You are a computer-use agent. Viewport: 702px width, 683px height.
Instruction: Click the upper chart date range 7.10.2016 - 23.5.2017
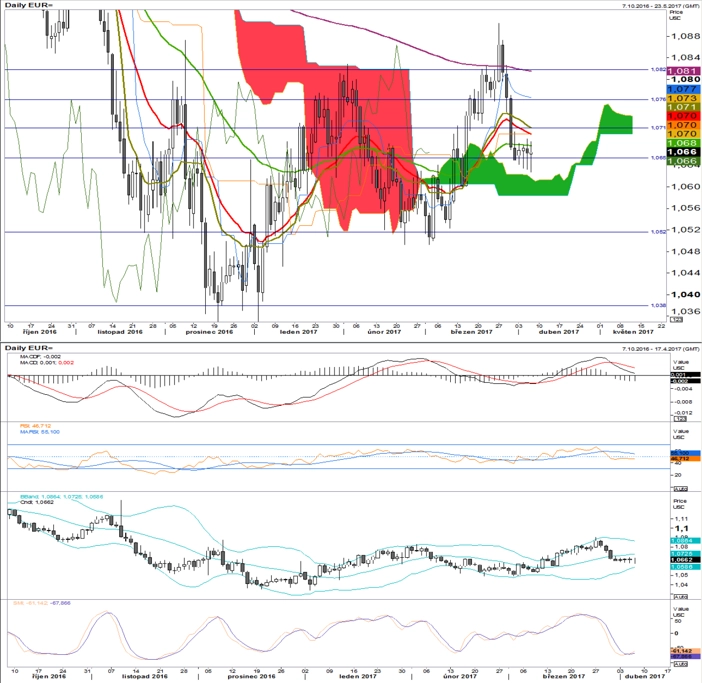(x=661, y=6)
